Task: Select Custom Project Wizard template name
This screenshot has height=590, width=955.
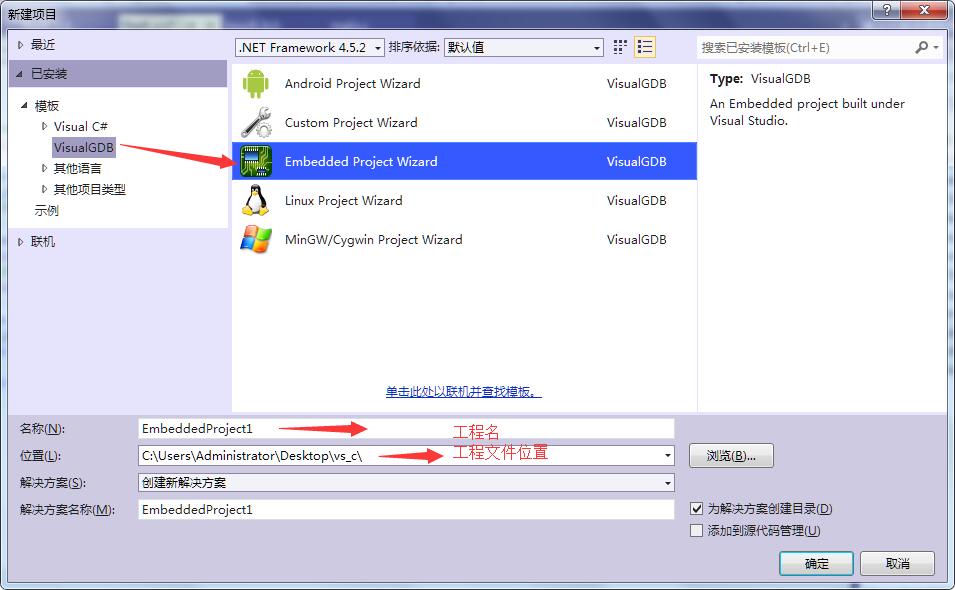Action: (x=351, y=122)
